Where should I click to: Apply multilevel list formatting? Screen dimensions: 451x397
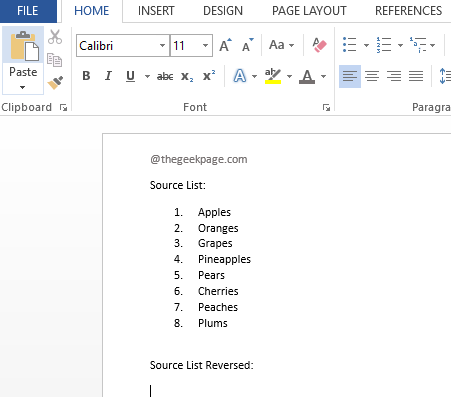coord(418,45)
